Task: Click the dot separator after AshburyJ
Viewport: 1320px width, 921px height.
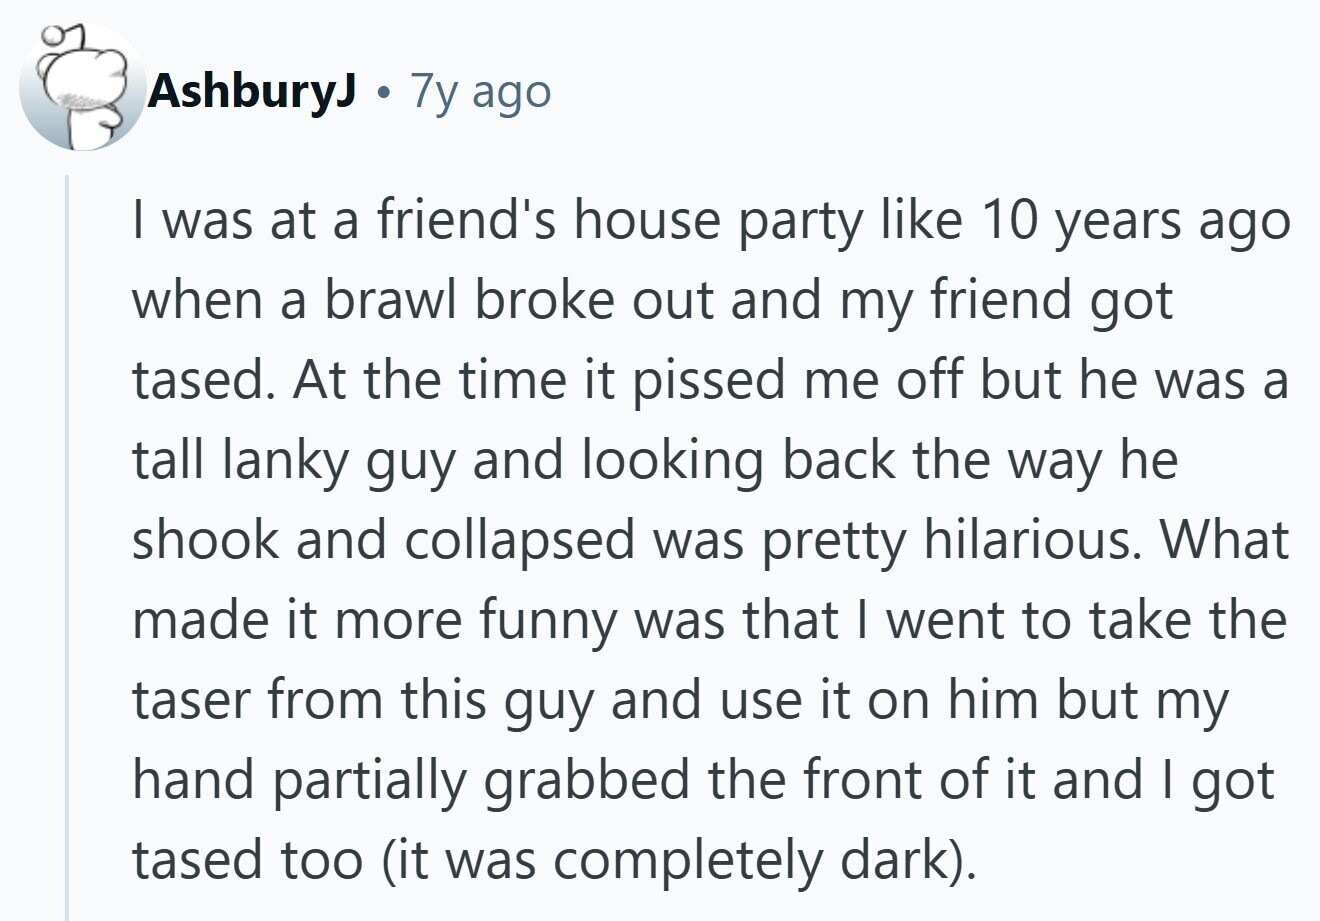Action: pyautogui.click(x=384, y=94)
